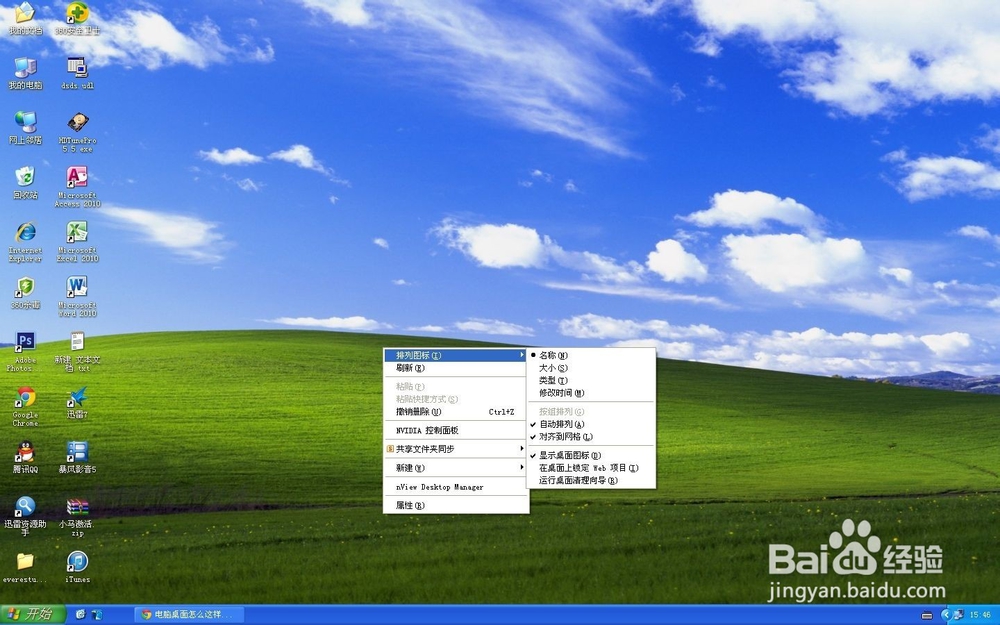Select the Microsoft Access 2010 shortcut

point(77,187)
